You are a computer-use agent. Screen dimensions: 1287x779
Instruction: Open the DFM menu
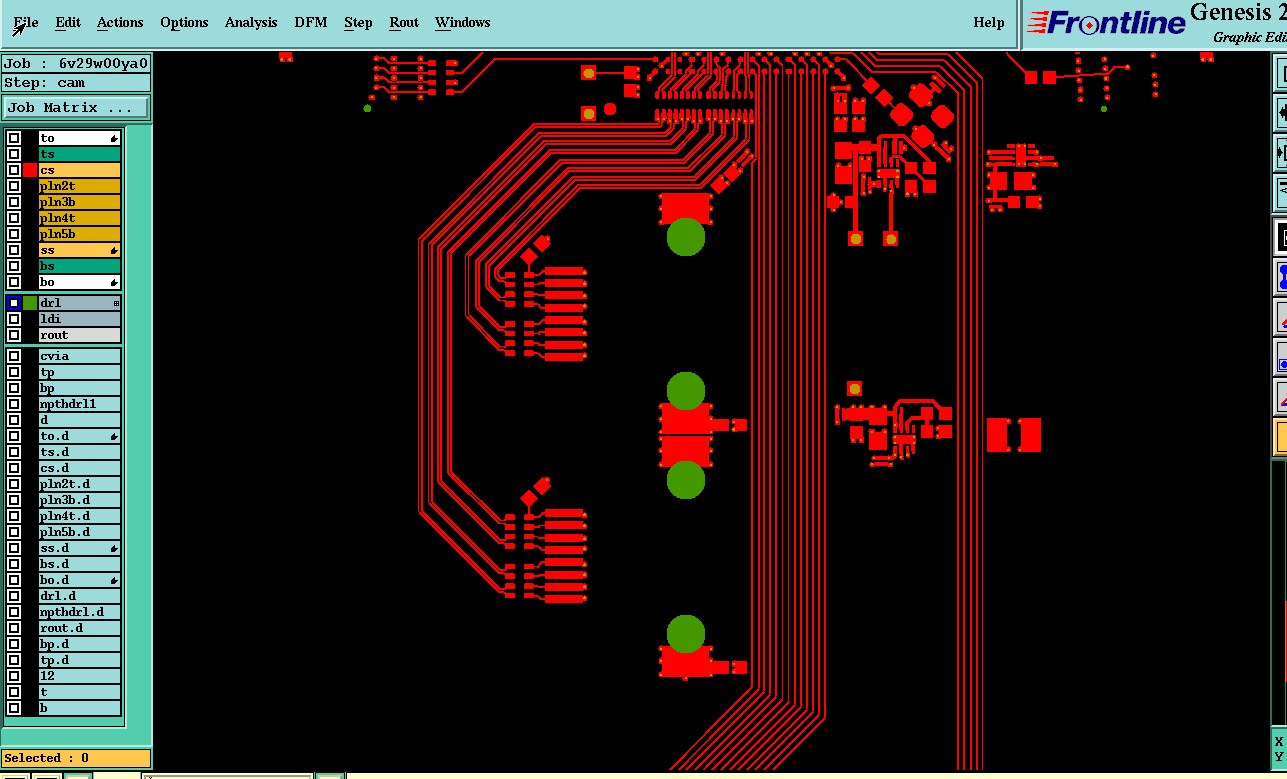311,22
